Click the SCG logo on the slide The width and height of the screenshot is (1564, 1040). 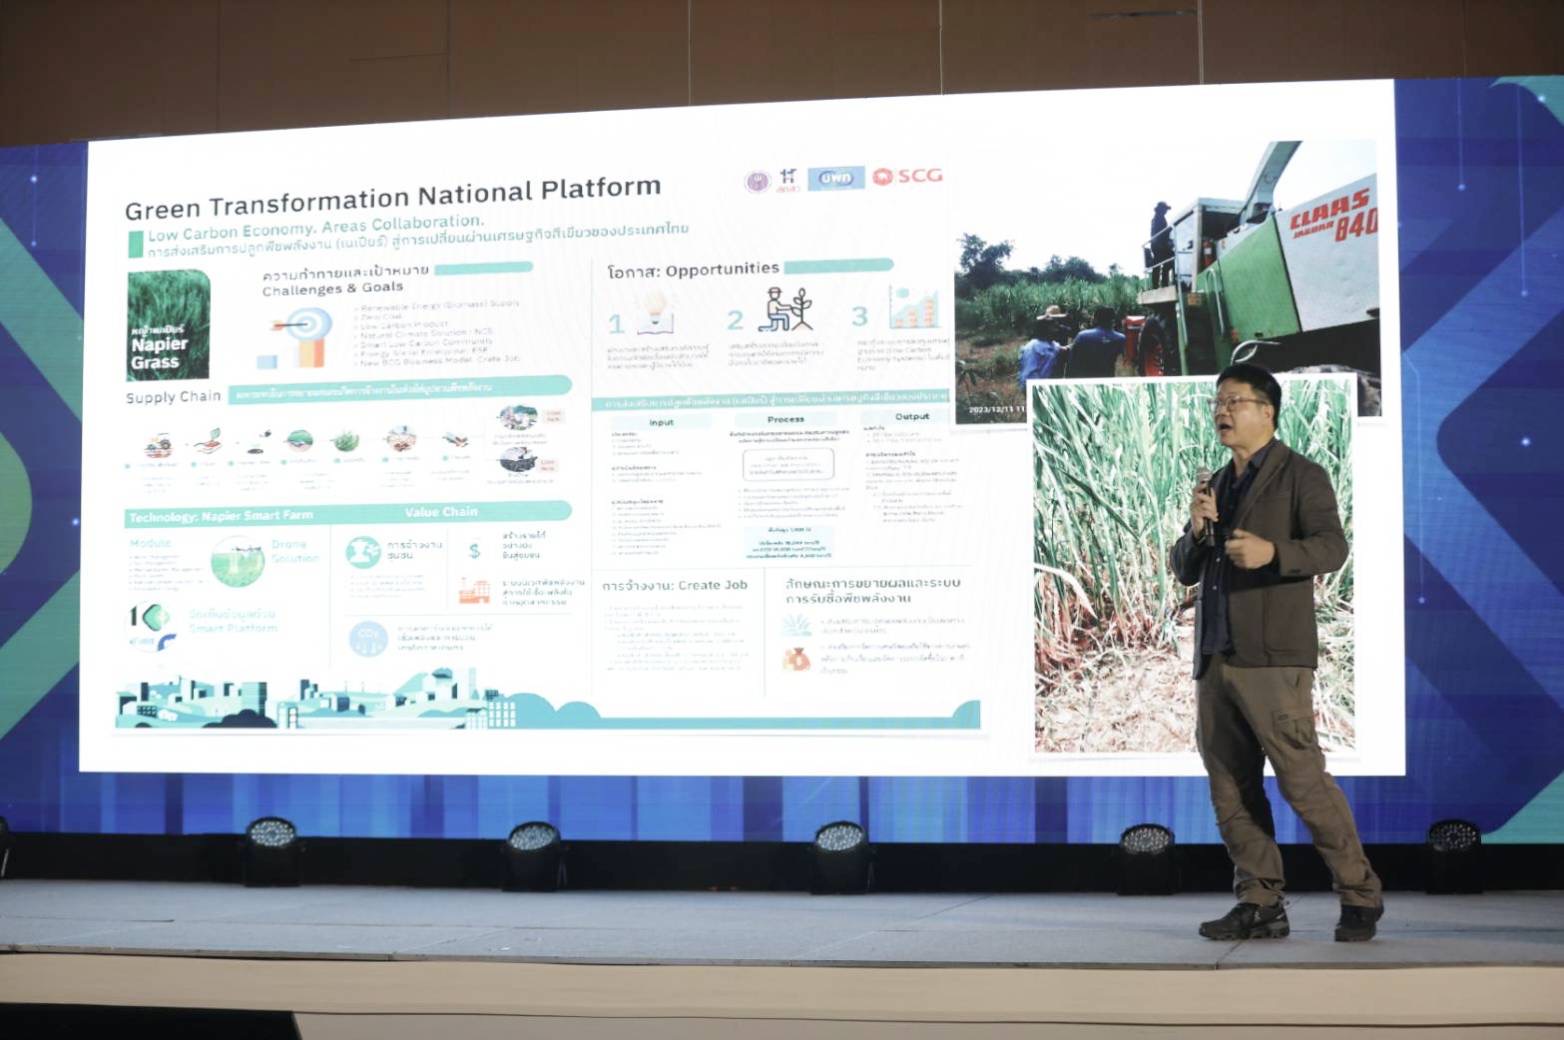point(907,176)
